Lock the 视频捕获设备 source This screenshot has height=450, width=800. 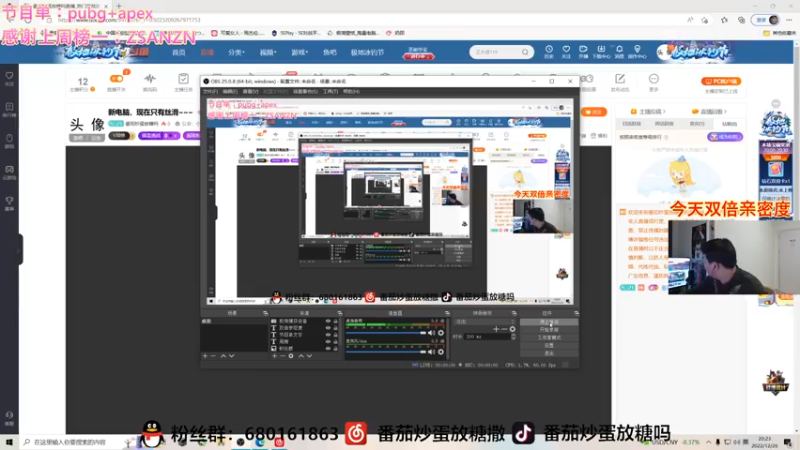335,321
